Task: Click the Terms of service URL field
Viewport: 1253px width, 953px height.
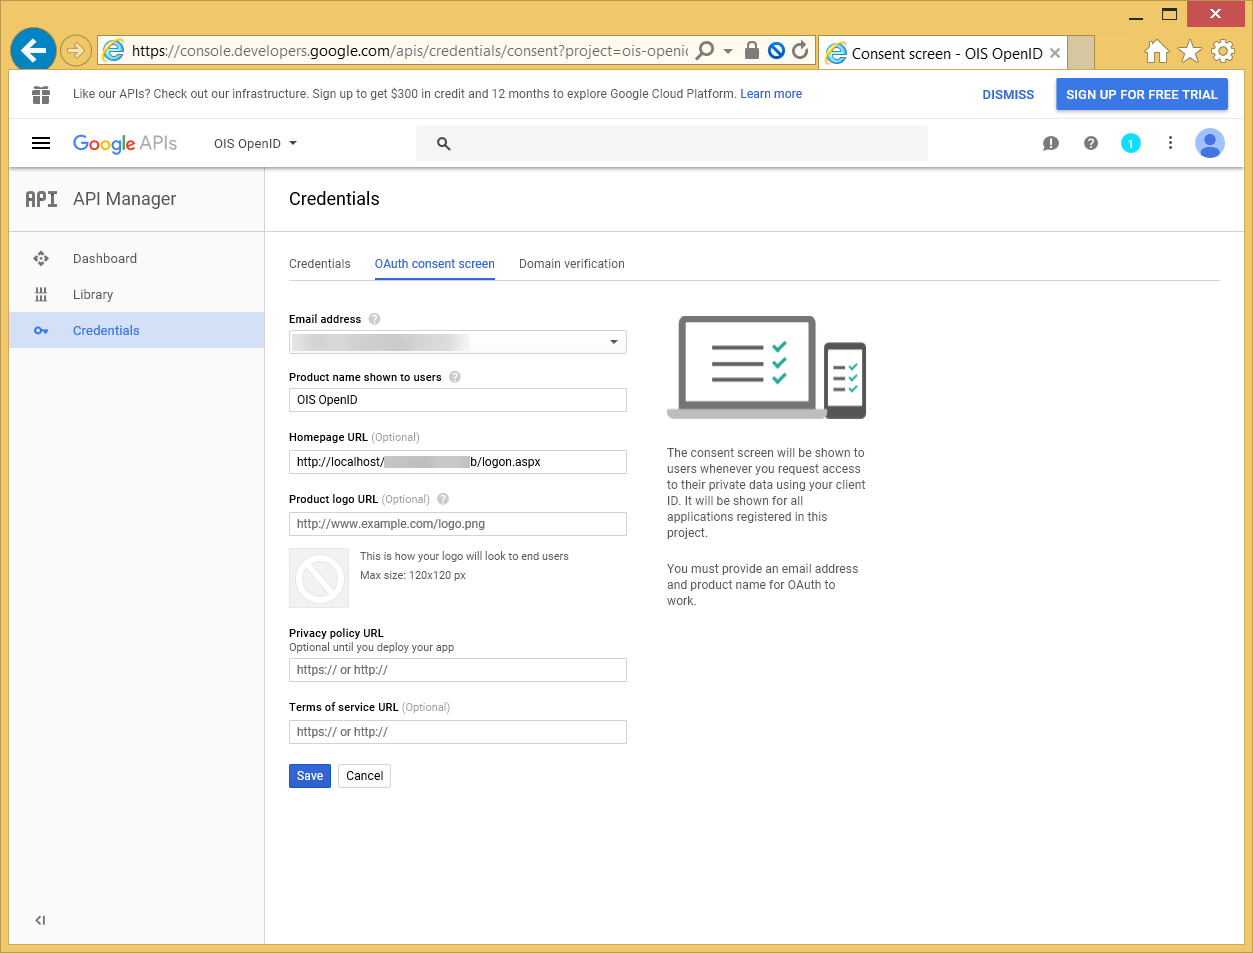Action: pos(458,732)
